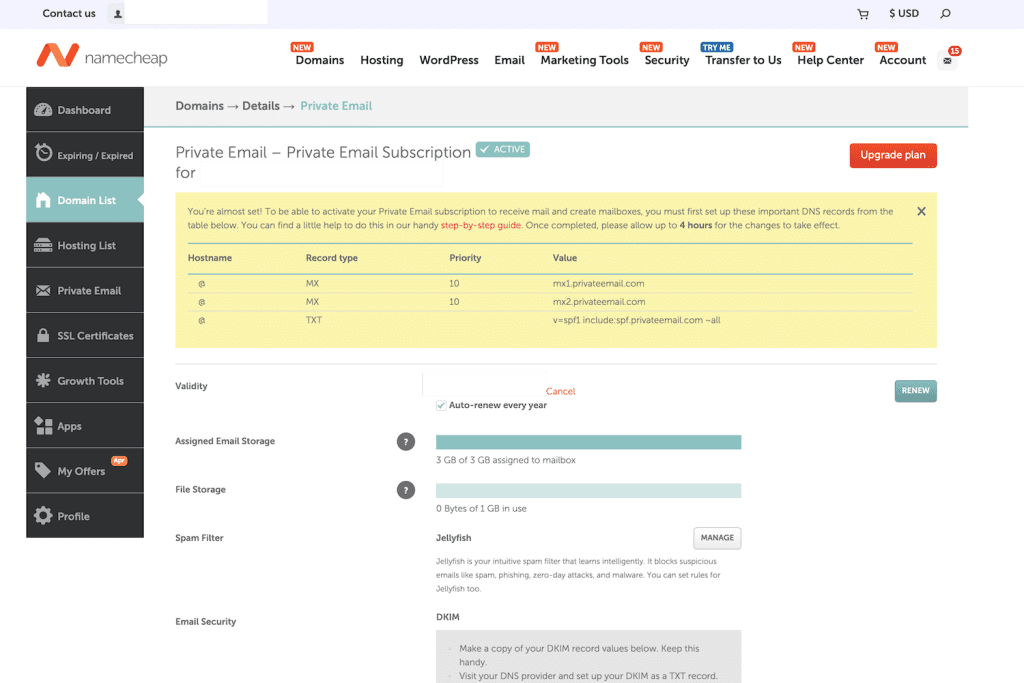The height and width of the screenshot is (683, 1024).
Task: Click the user profile icon beside Contact us
Action: (x=117, y=13)
